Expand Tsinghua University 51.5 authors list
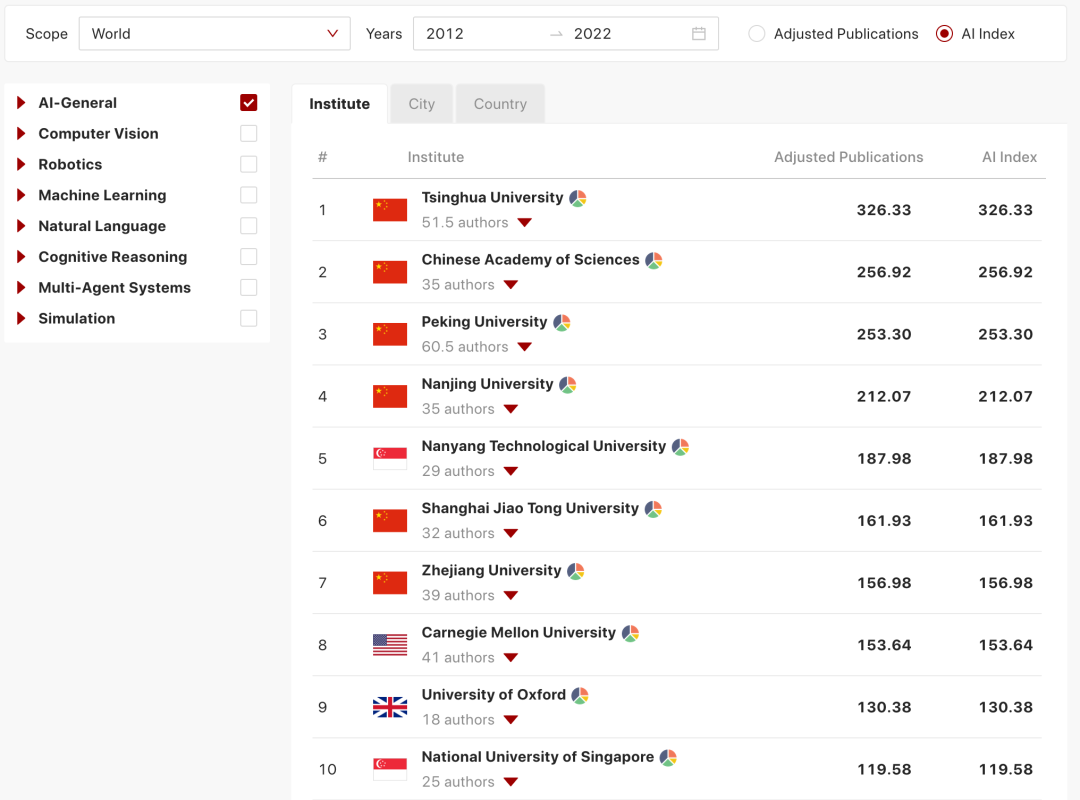The height and width of the screenshot is (800, 1080). [x=525, y=223]
